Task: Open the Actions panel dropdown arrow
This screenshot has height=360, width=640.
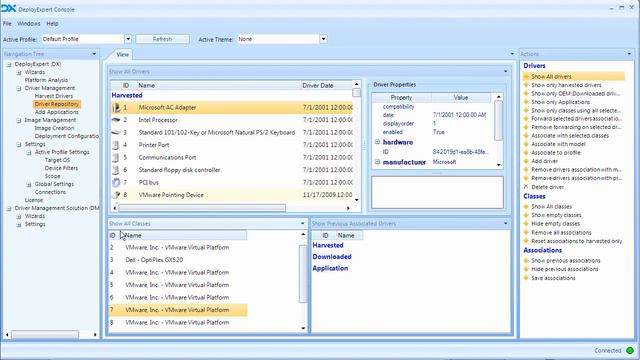Action: tap(629, 54)
